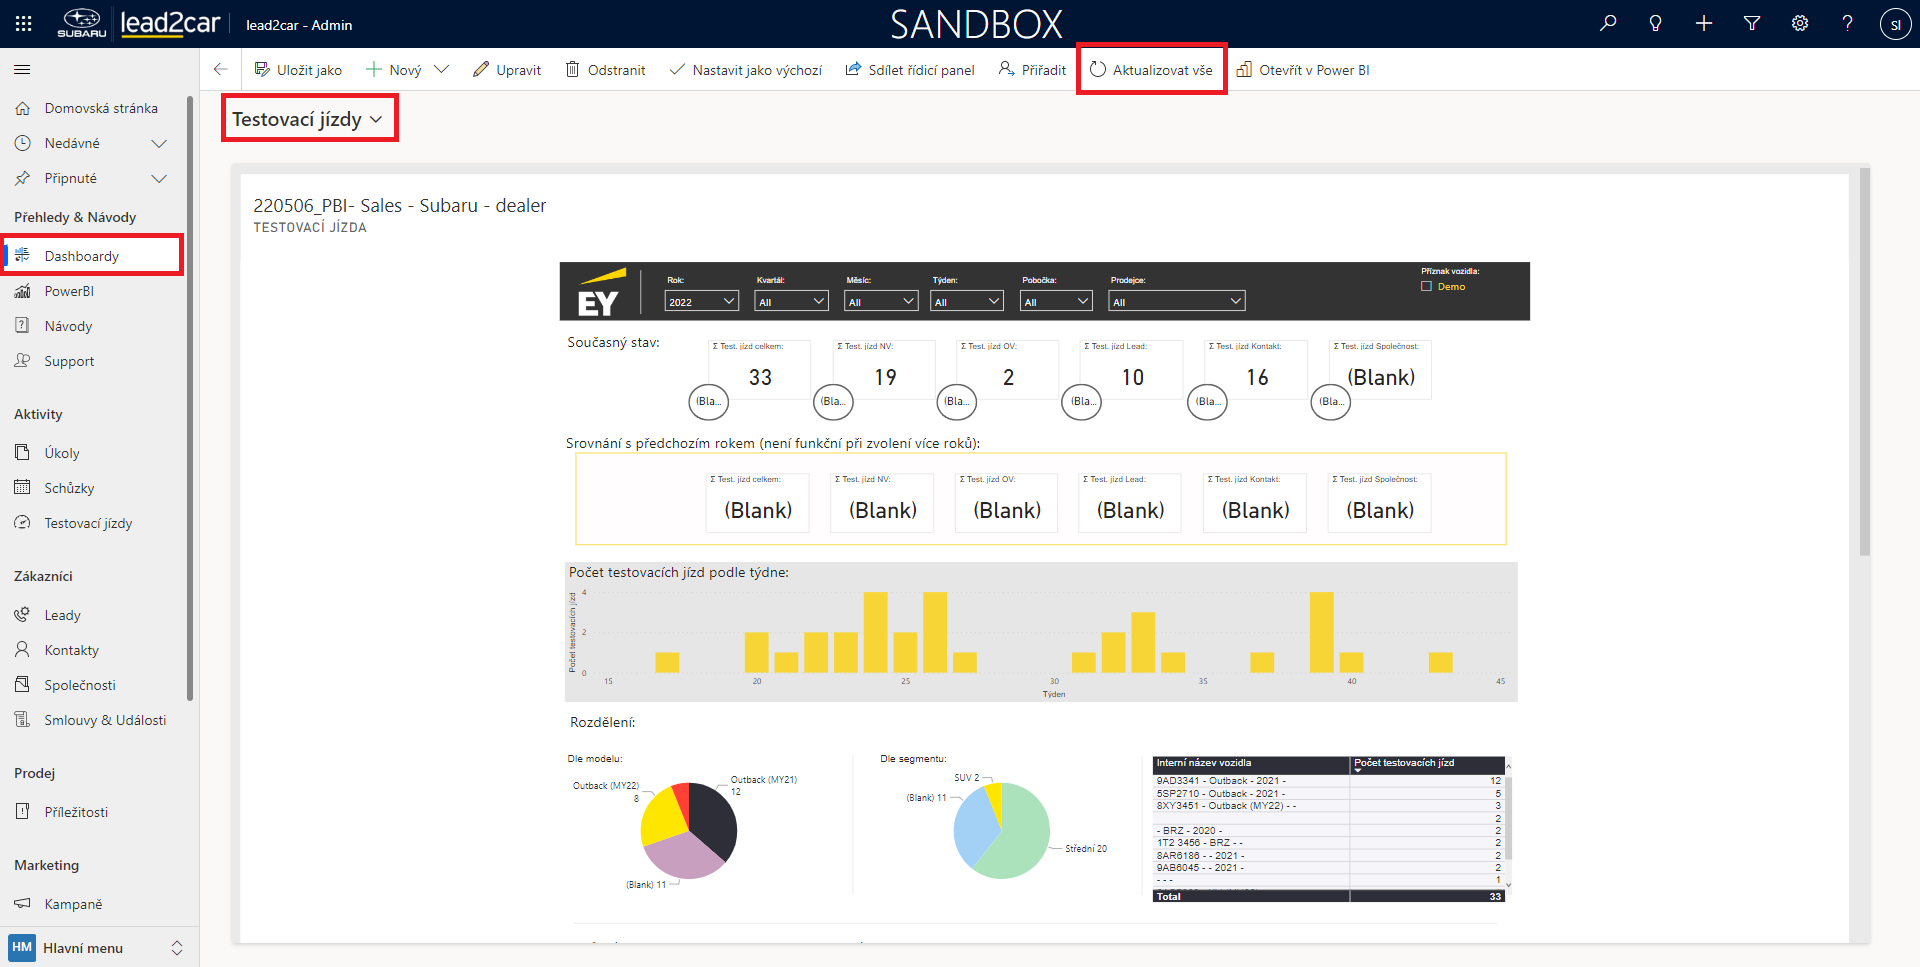Open the Hlavní menu area switcher
This screenshot has height=967, width=1920.
click(x=96, y=947)
